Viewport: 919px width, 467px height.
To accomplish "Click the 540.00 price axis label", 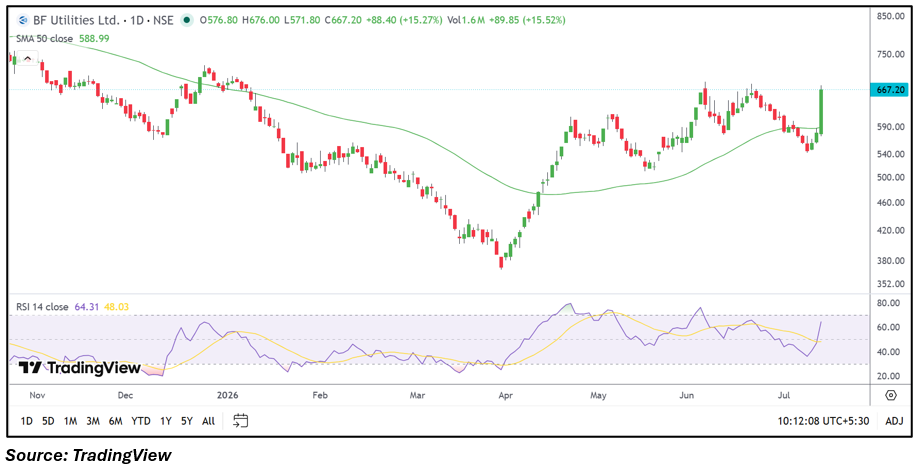I will click(x=891, y=154).
